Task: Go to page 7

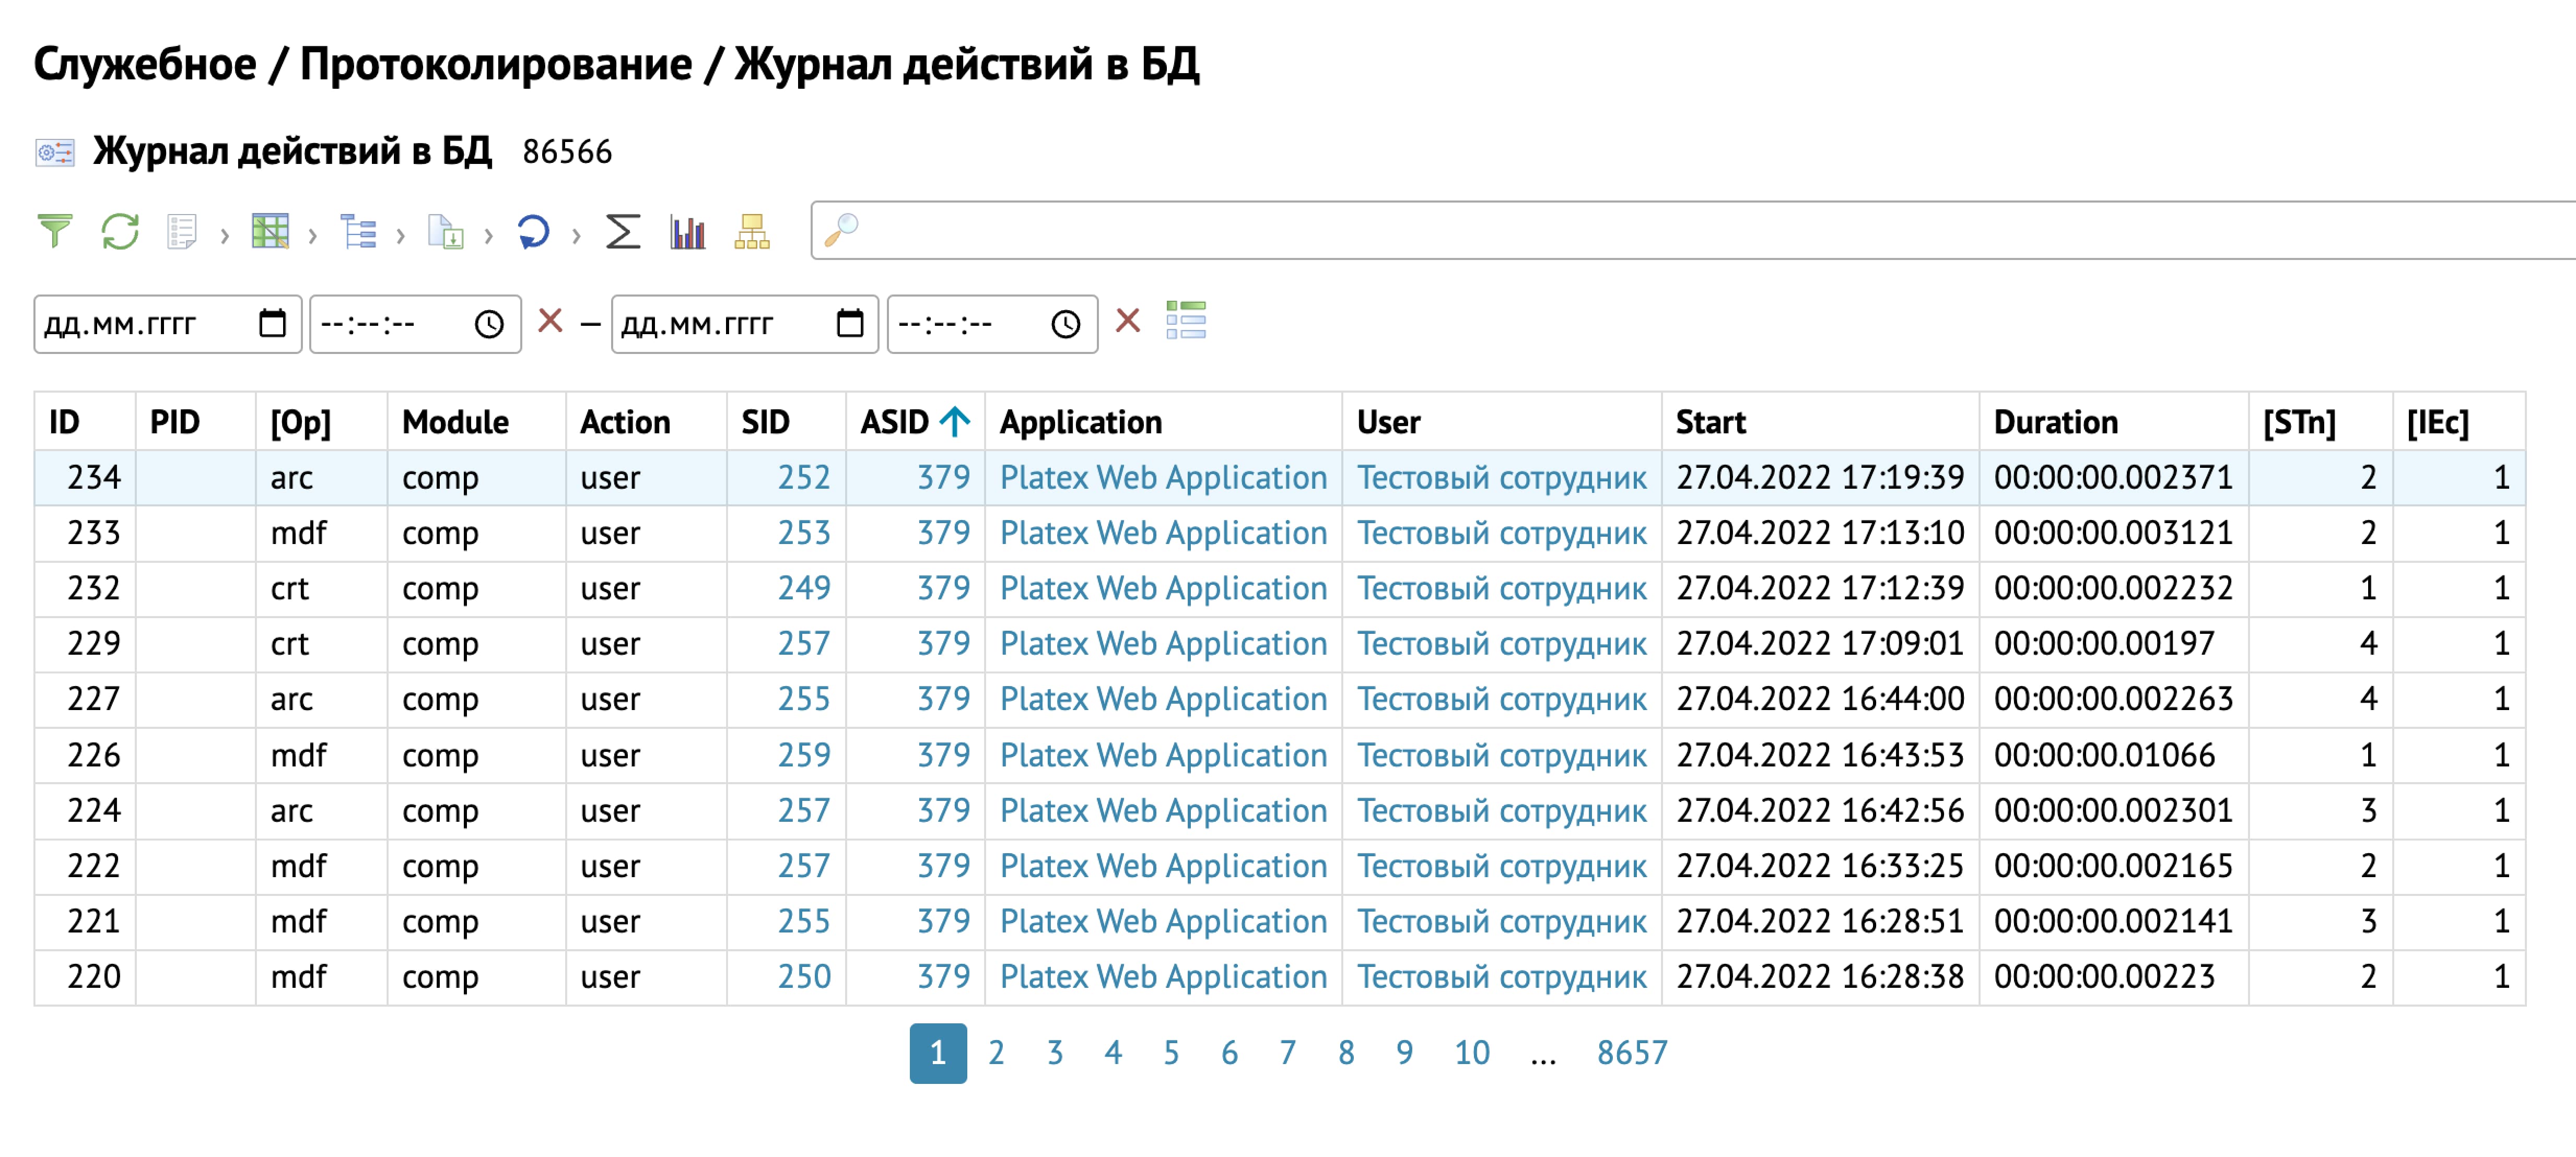Action: coord(1288,1052)
